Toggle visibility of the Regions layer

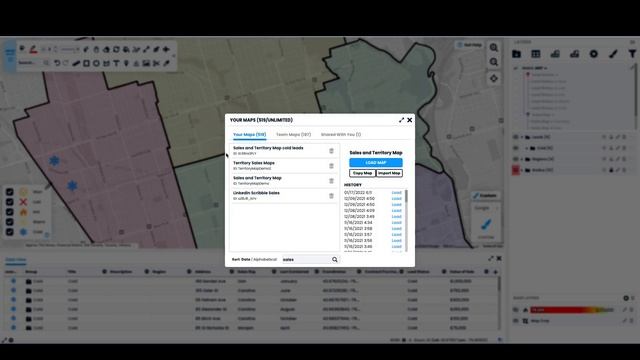pyautogui.click(x=516, y=159)
